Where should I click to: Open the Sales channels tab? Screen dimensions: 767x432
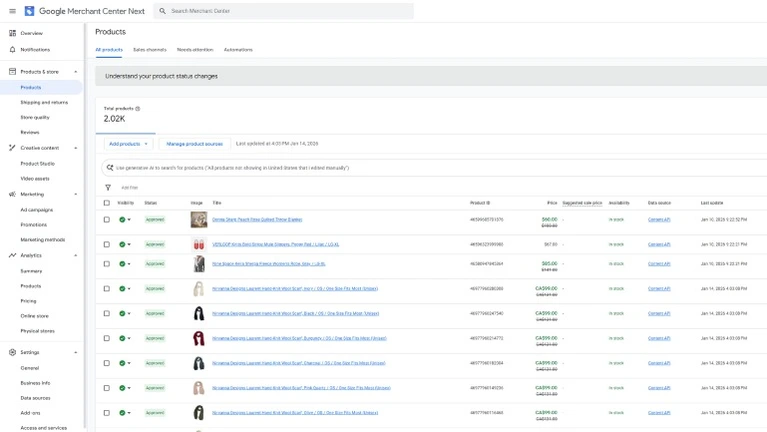(x=150, y=49)
